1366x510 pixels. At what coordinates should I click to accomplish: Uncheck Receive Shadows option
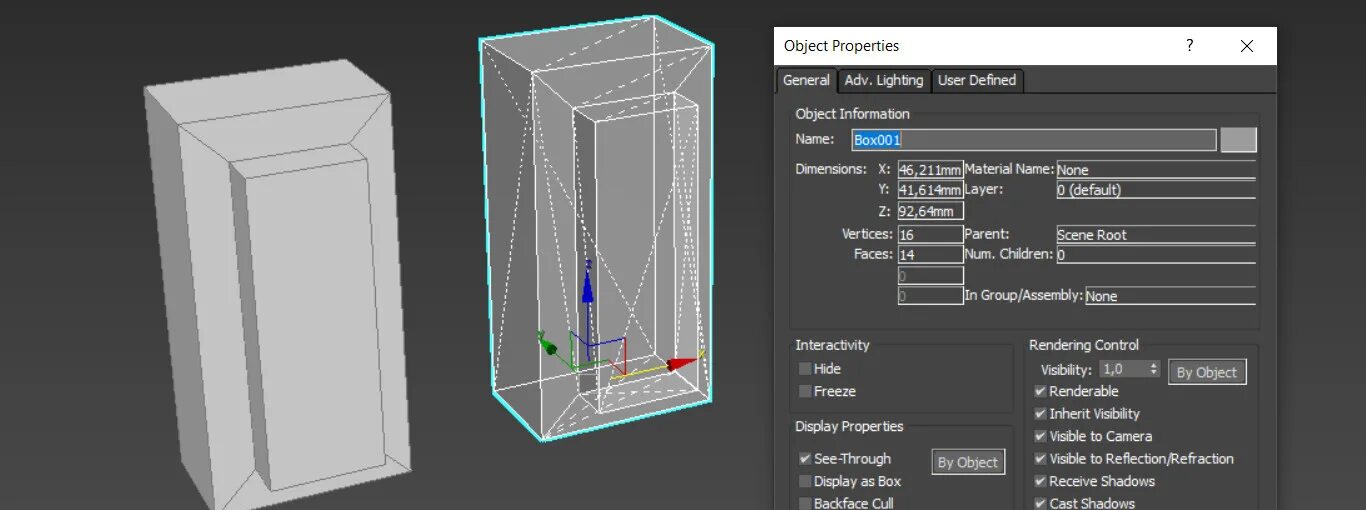tap(1040, 481)
